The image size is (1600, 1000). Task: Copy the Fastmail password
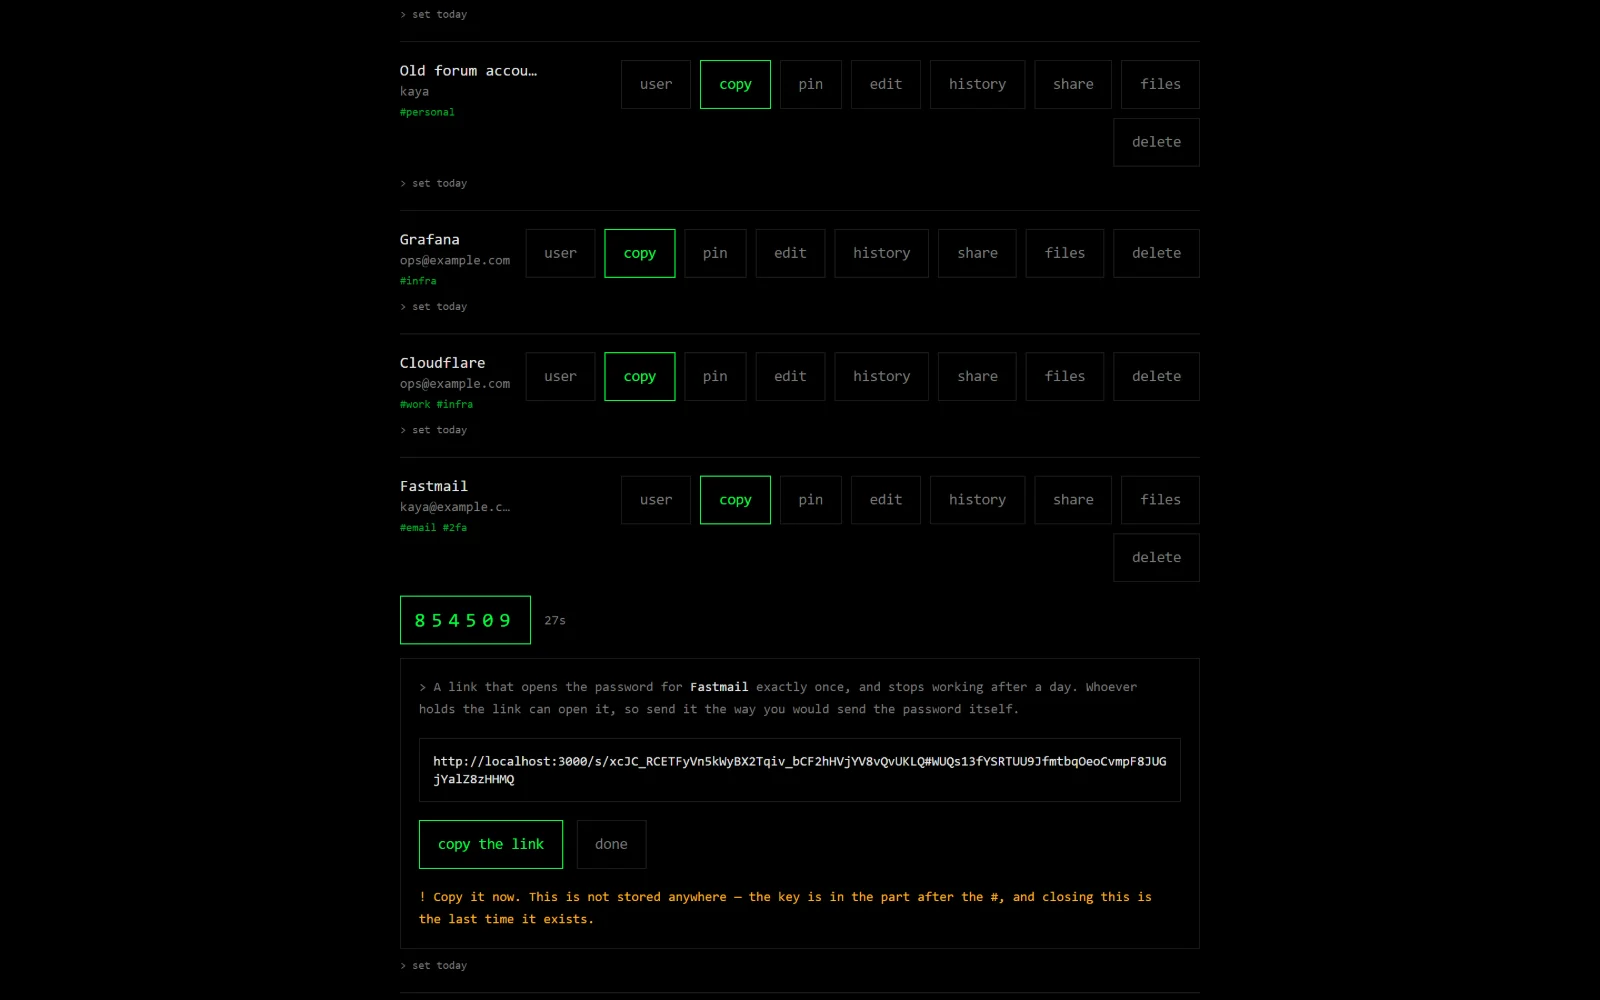735,500
